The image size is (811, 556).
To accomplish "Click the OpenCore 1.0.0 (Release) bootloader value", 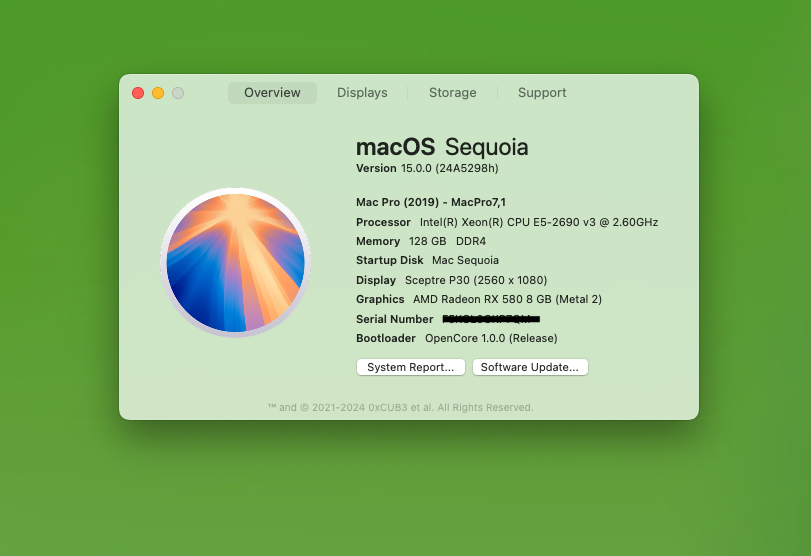I will (x=491, y=338).
